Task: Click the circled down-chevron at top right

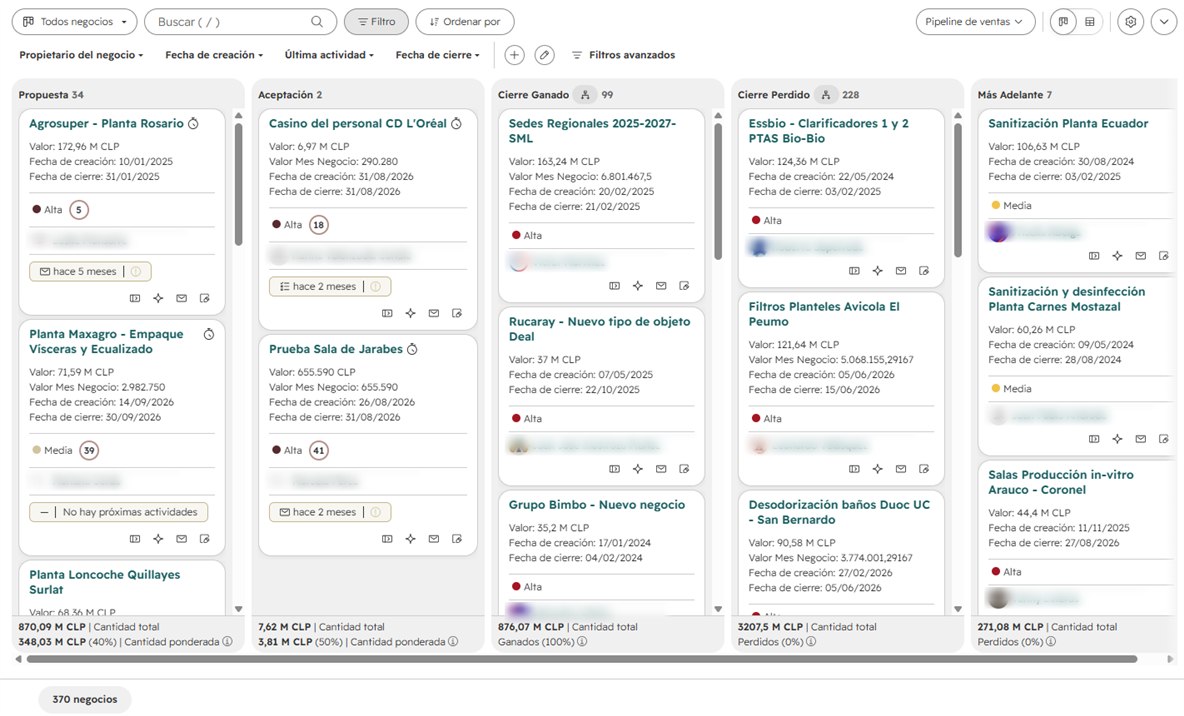Action: tap(1164, 22)
